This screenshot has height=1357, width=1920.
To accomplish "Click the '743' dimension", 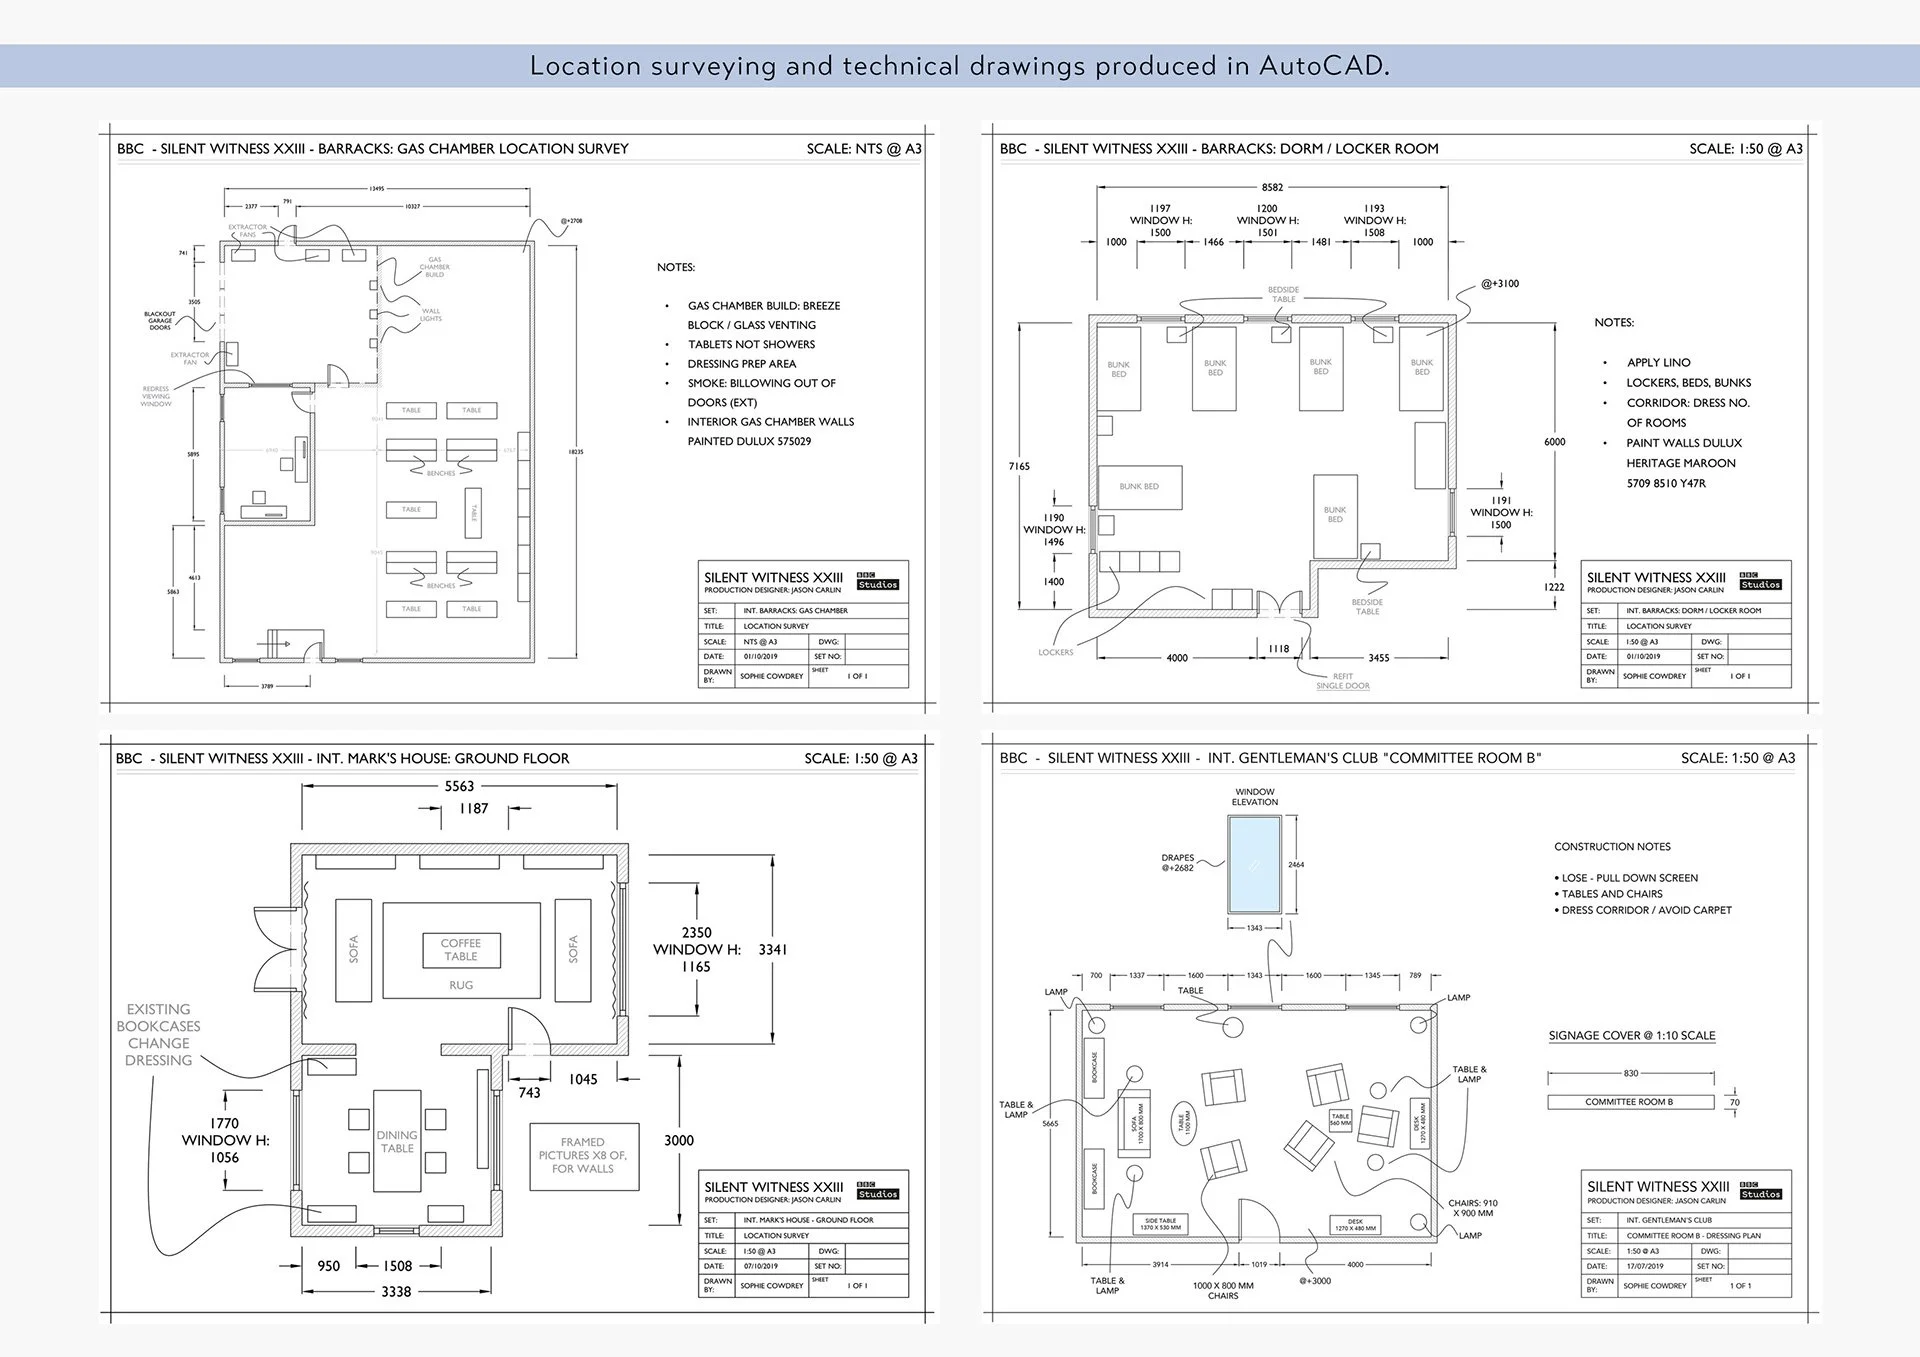I will coord(529,1093).
